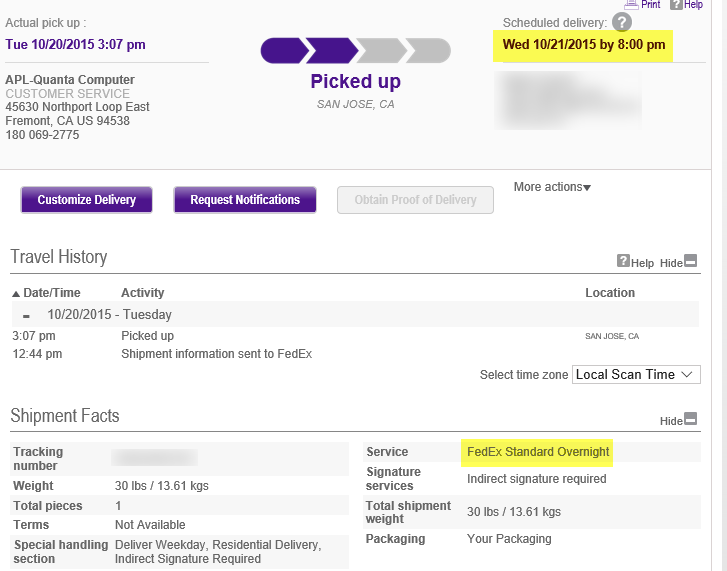Hide the Travel History section
This screenshot has height=571, width=727.
pos(690,261)
